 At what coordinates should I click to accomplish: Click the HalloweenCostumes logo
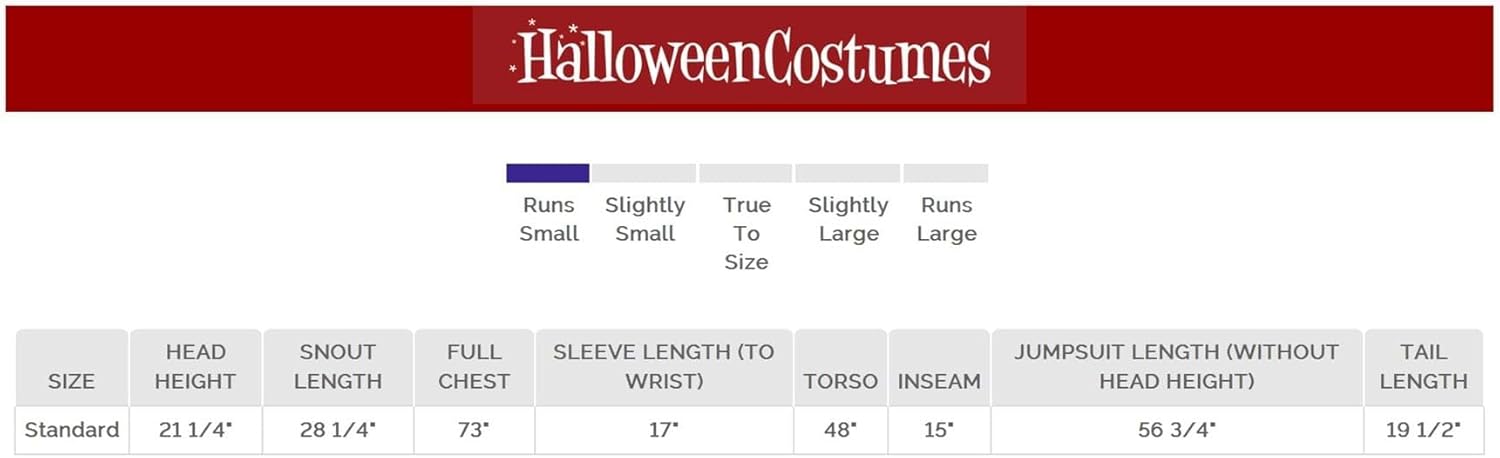tap(750, 56)
